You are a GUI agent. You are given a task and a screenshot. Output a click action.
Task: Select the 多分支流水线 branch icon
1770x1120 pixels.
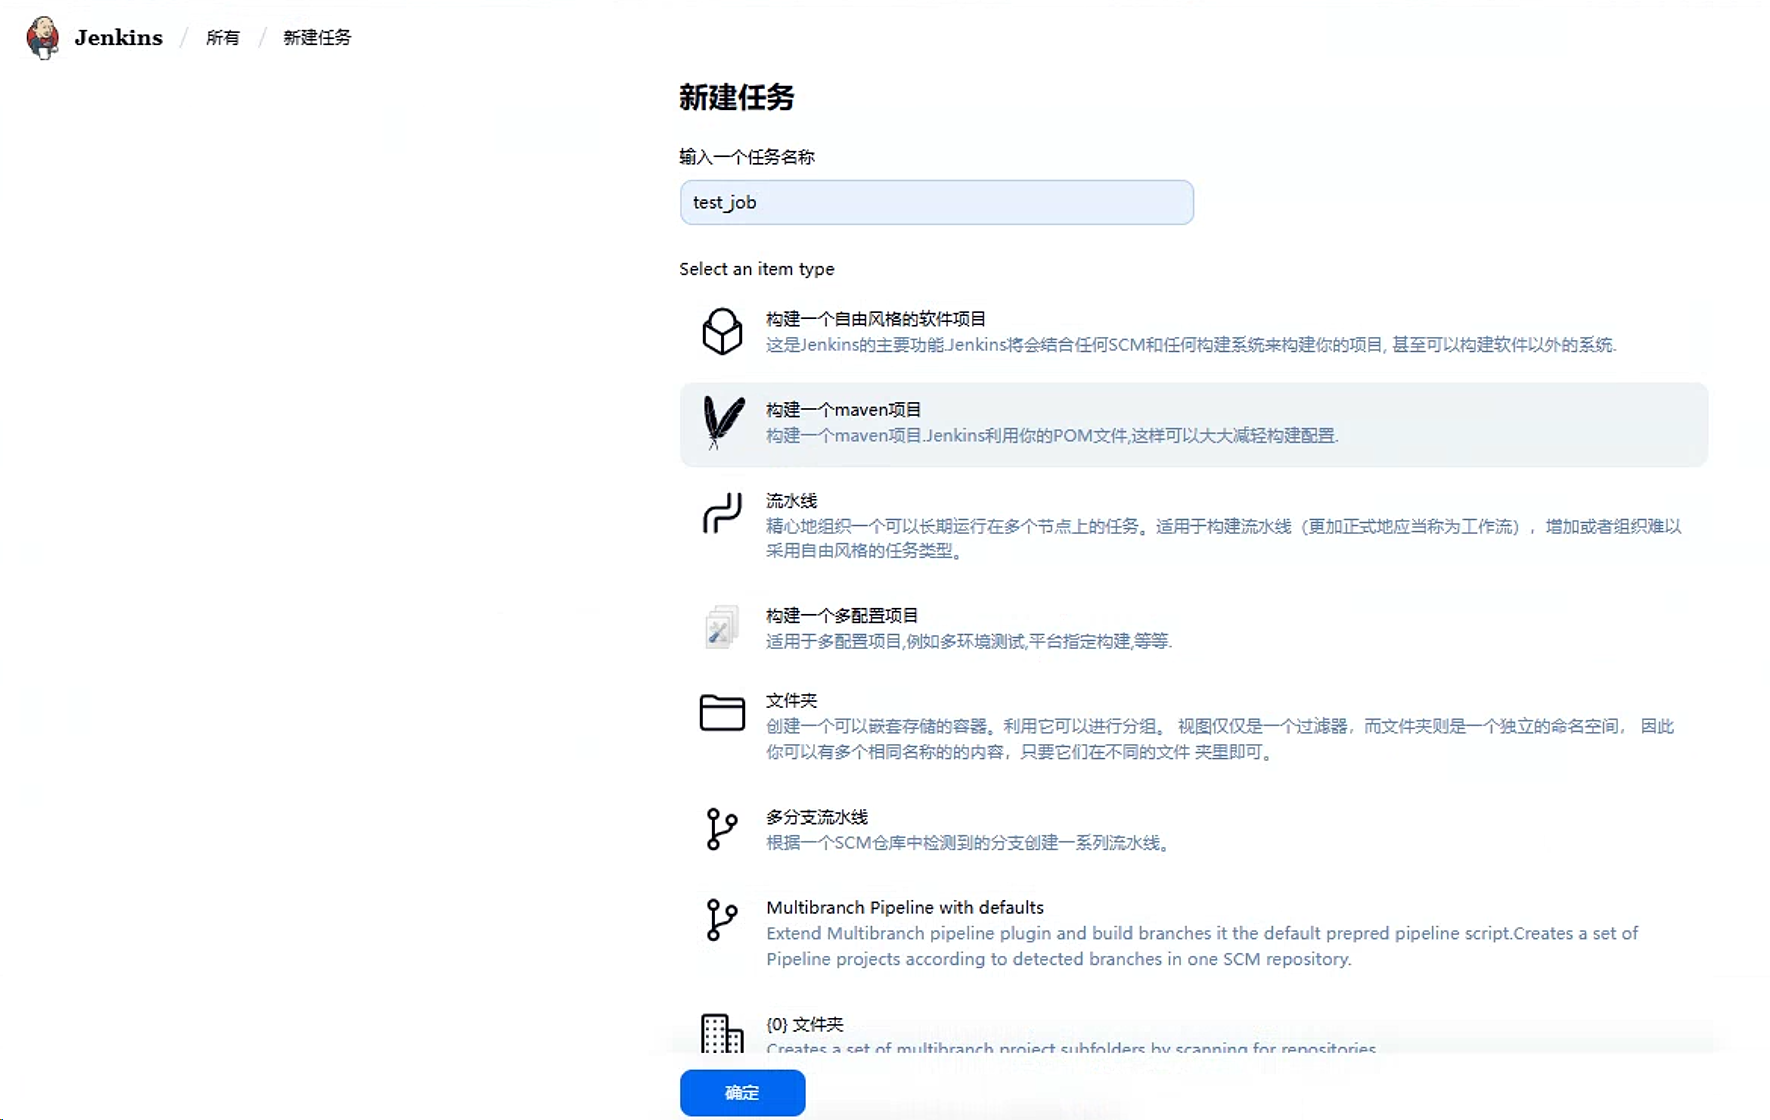[x=722, y=829]
